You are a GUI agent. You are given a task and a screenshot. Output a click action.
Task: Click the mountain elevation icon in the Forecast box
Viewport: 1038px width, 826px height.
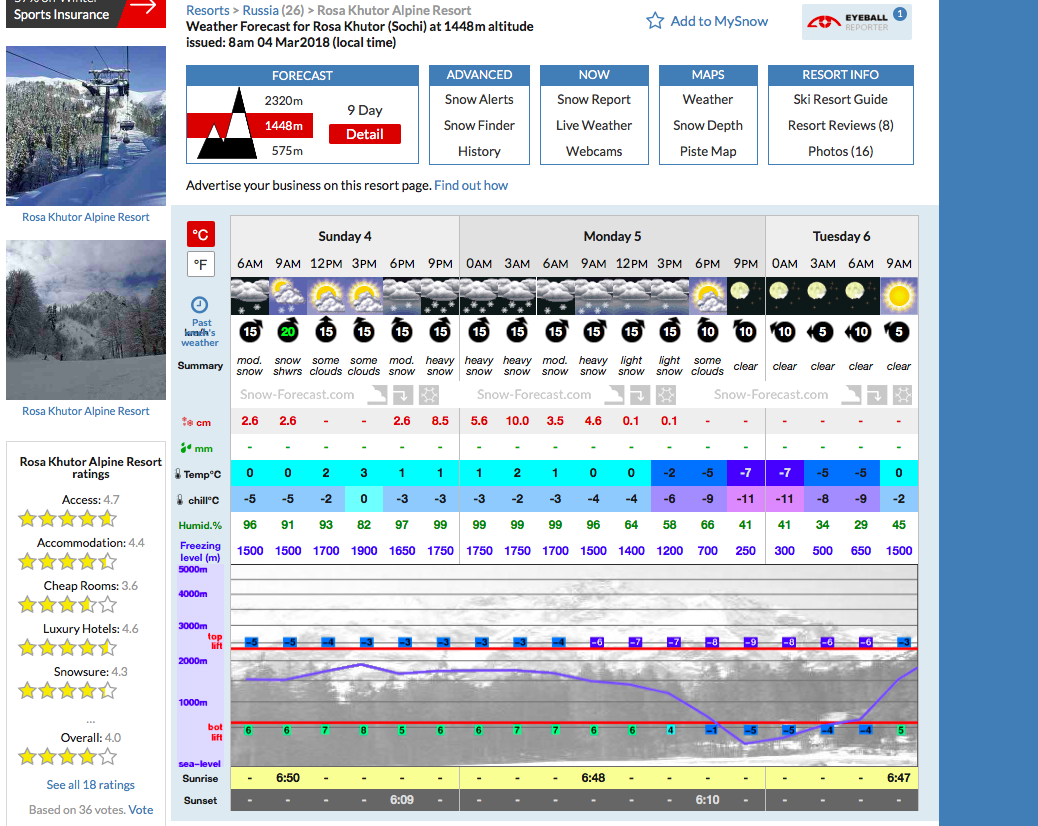pyautogui.click(x=228, y=124)
